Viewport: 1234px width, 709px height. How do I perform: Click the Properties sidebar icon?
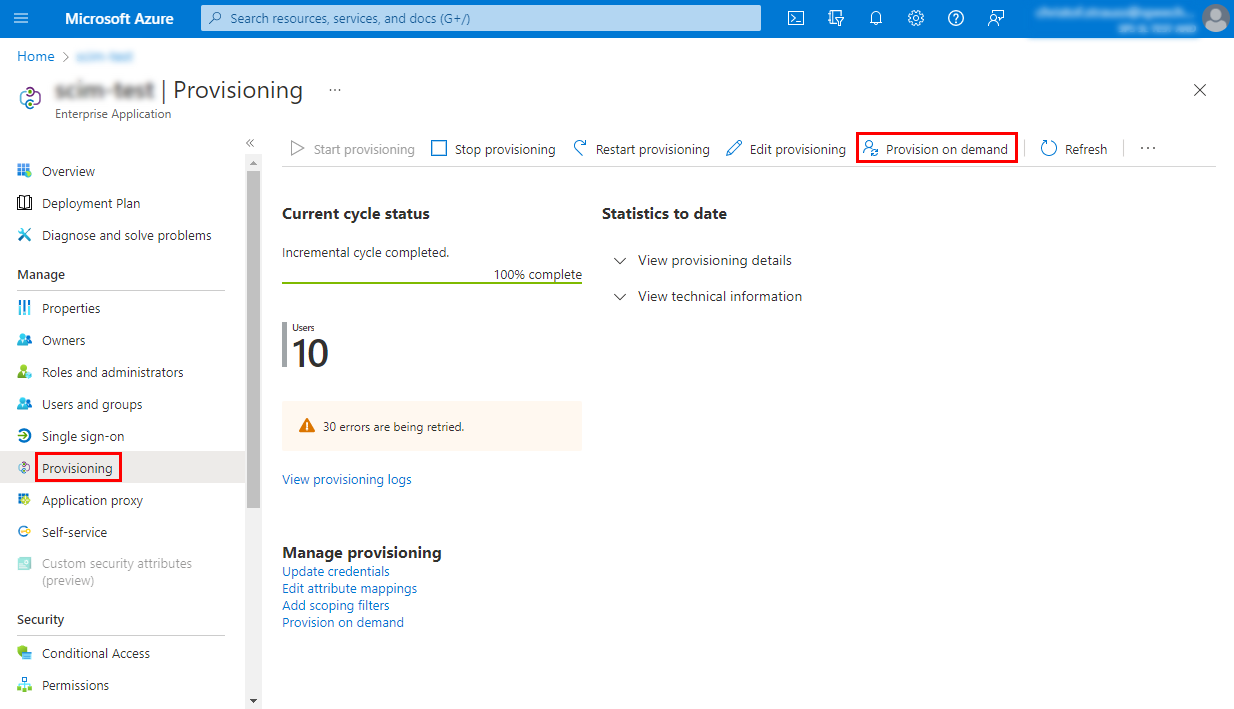[25, 308]
